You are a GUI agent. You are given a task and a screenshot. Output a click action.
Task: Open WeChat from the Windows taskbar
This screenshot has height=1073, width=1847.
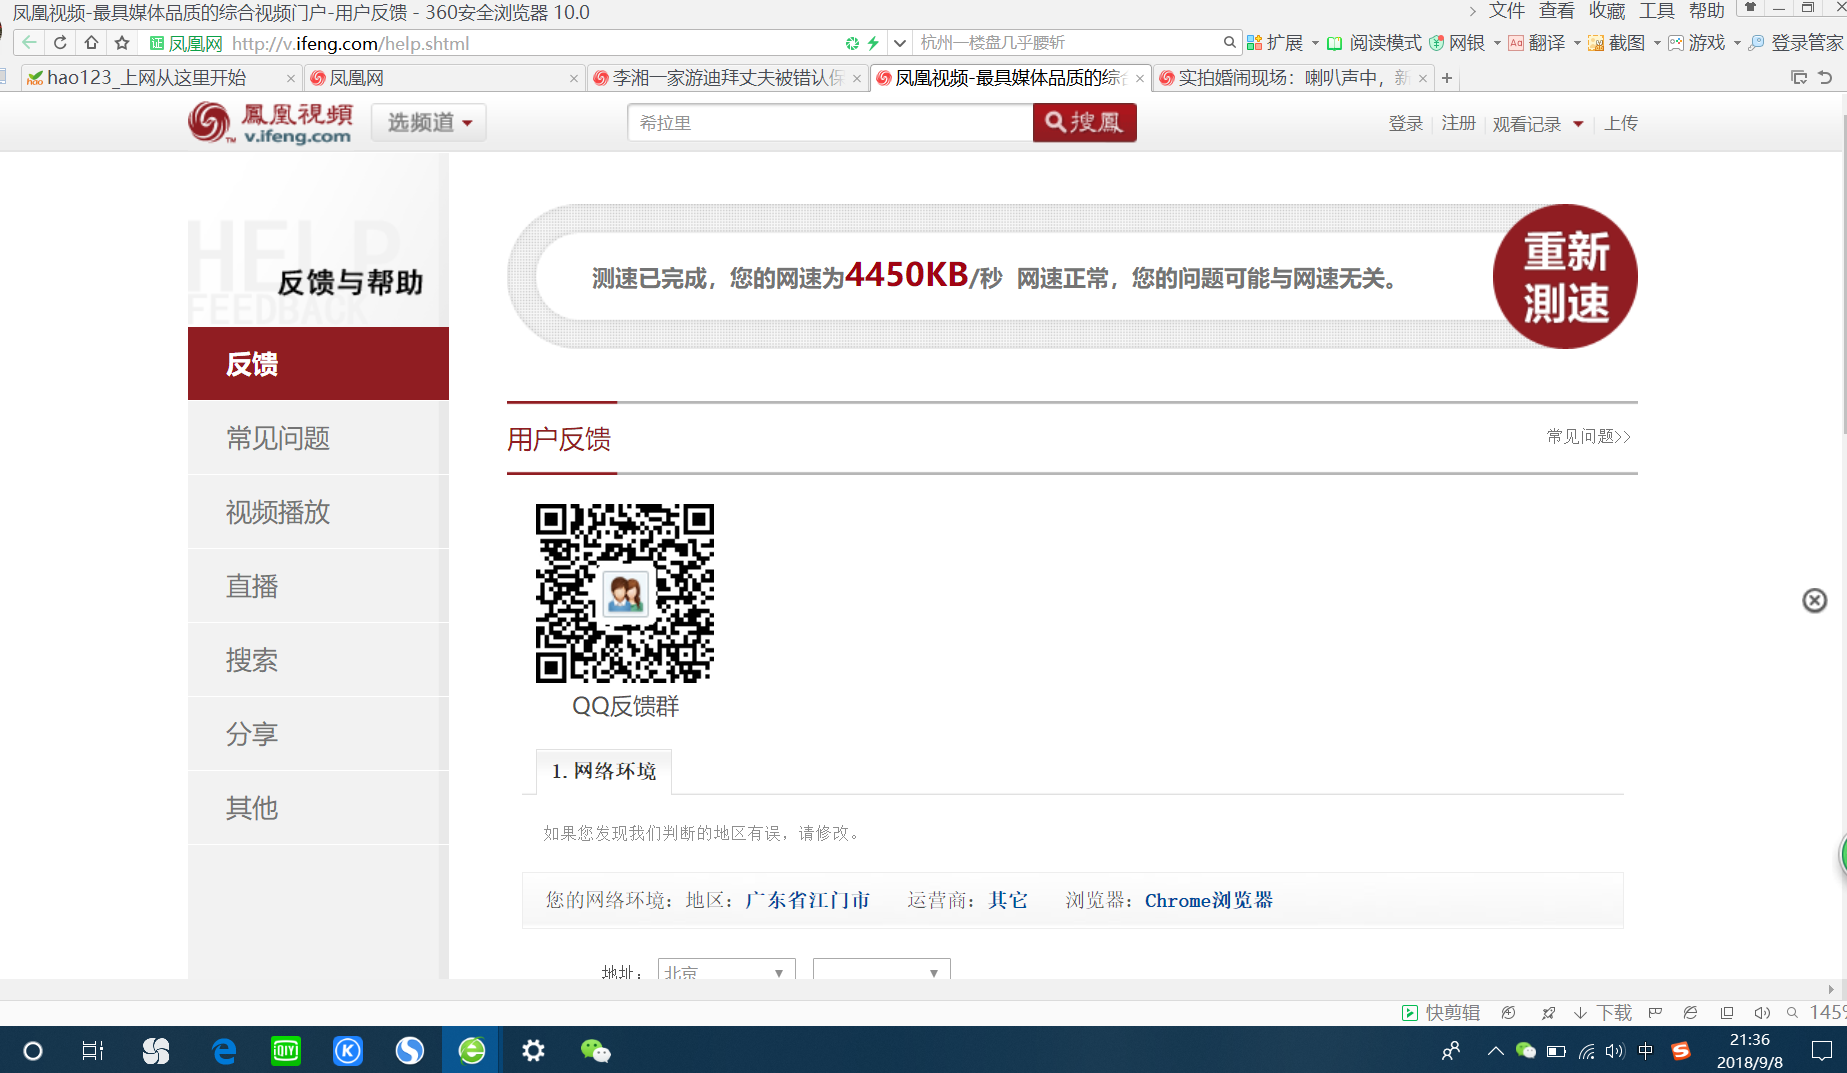point(595,1050)
